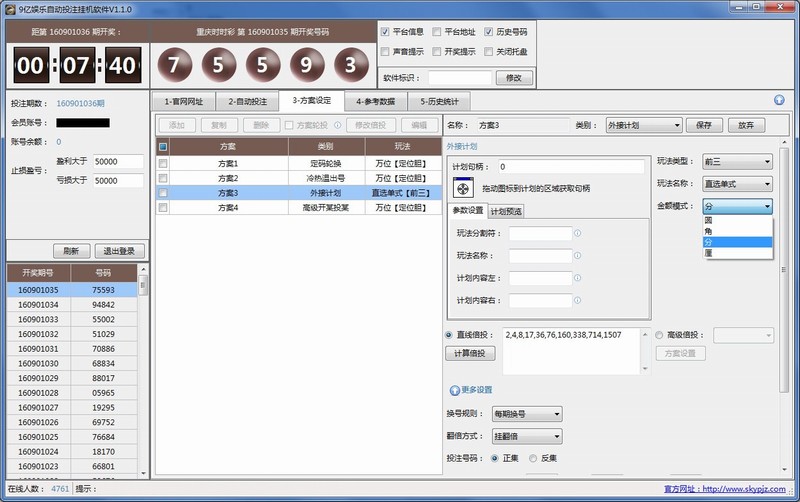Enable the 声音提示 checkbox
The height and width of the screenshot is (502, 800).
[386, 51]
